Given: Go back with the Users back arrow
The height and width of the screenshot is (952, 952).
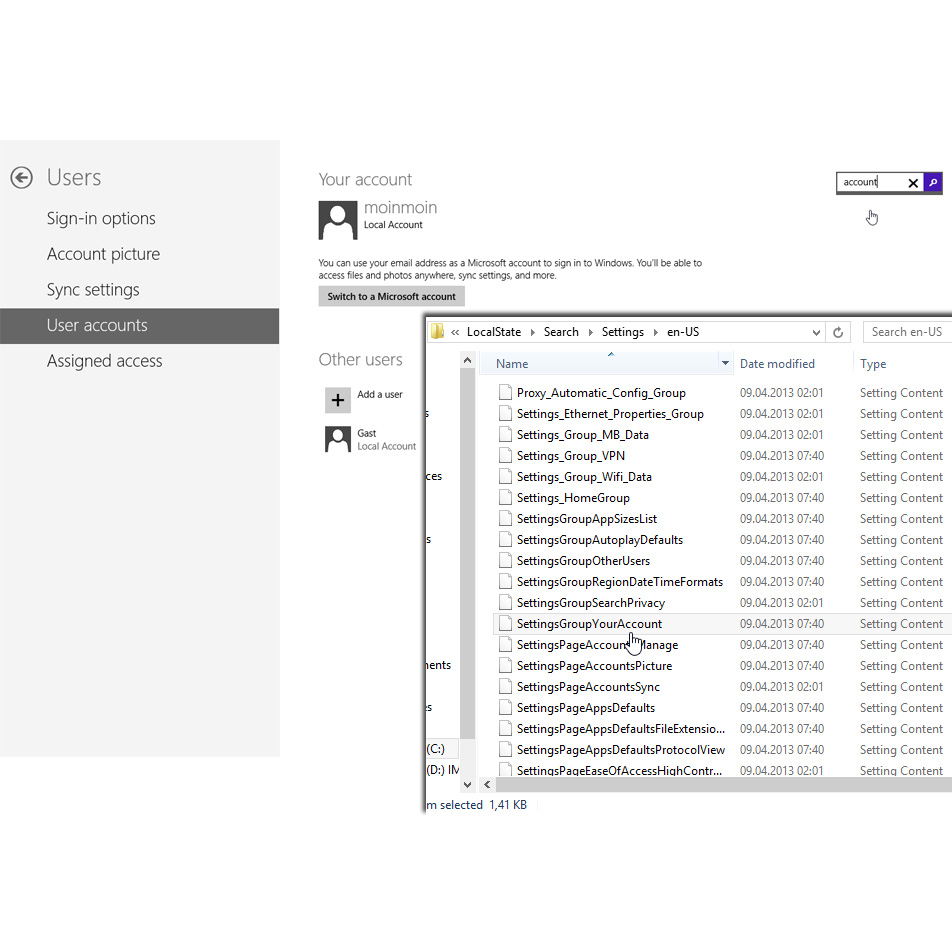Looking at the screenshot, I should pos(22,177).
